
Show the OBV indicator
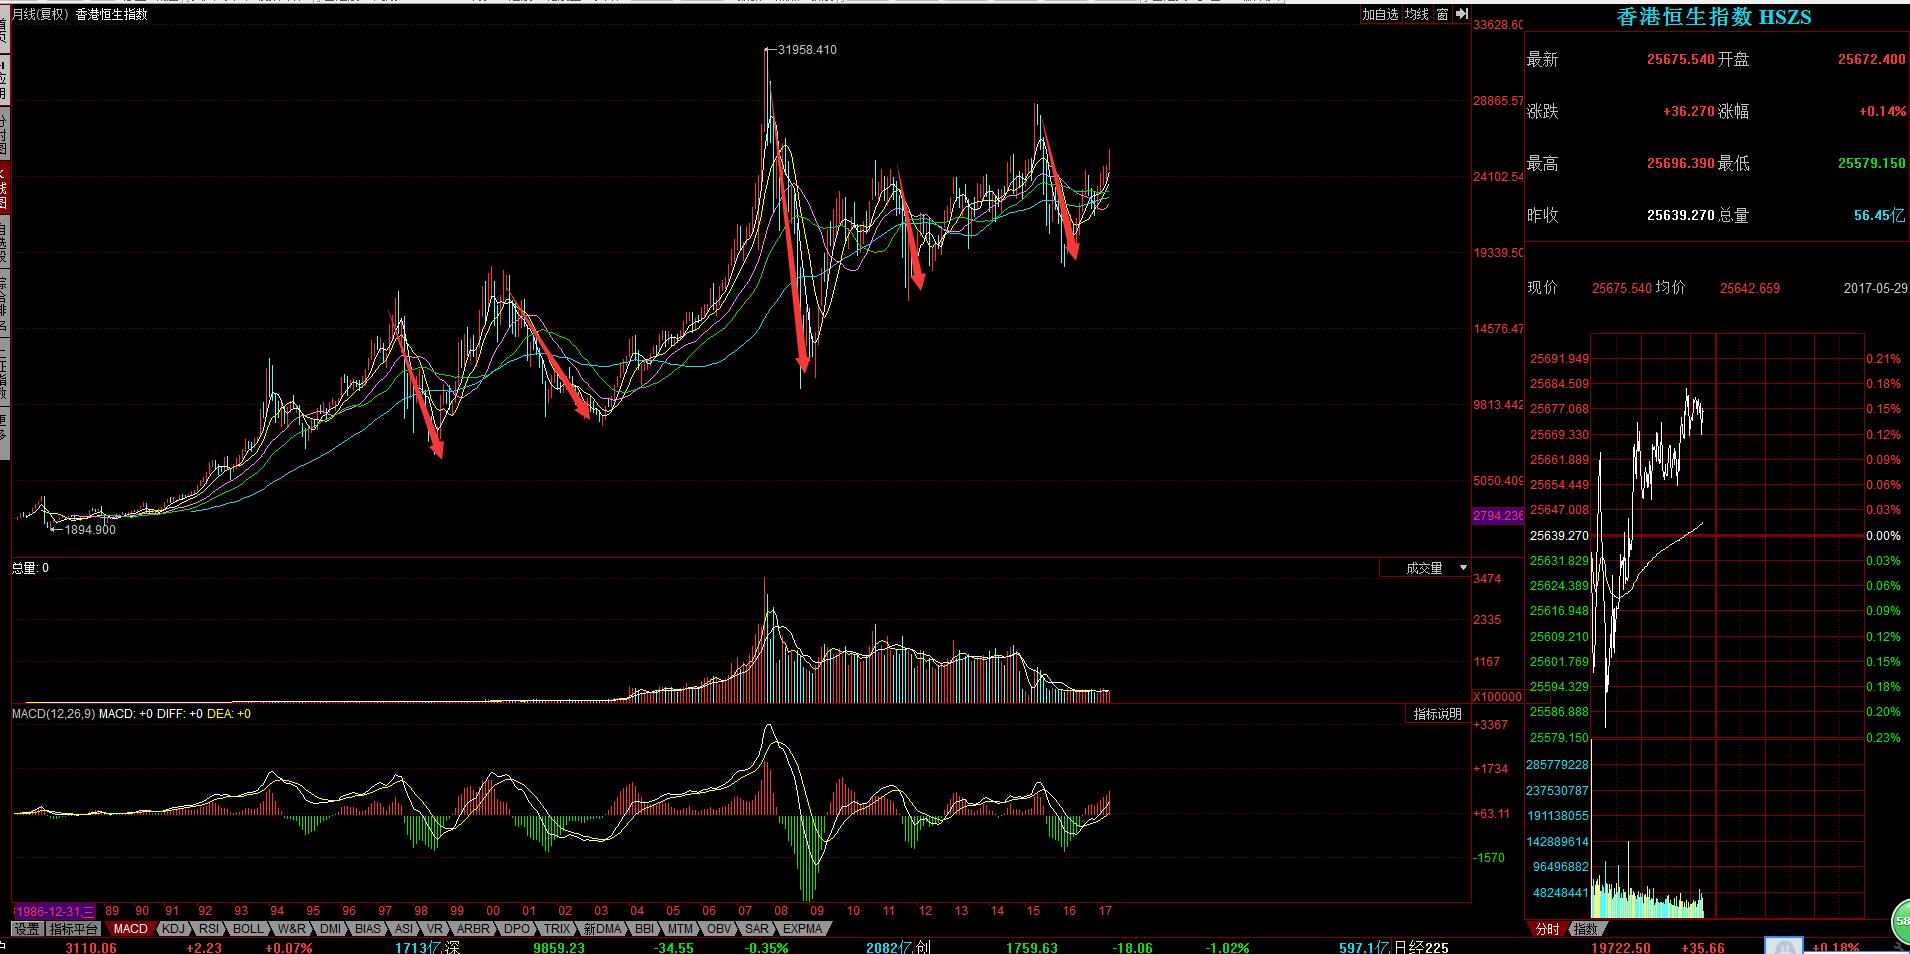pos(719,929)
